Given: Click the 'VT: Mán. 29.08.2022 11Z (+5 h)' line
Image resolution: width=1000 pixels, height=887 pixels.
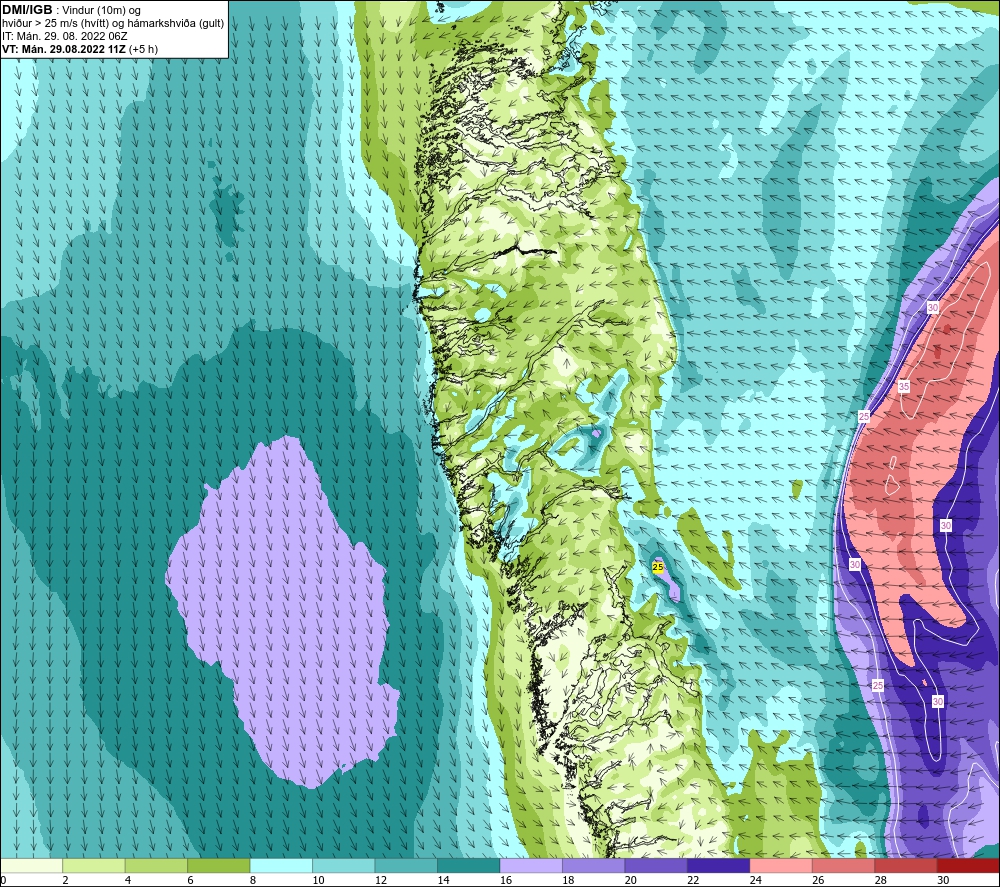Looking at the screenshot, I should (80, 49).
